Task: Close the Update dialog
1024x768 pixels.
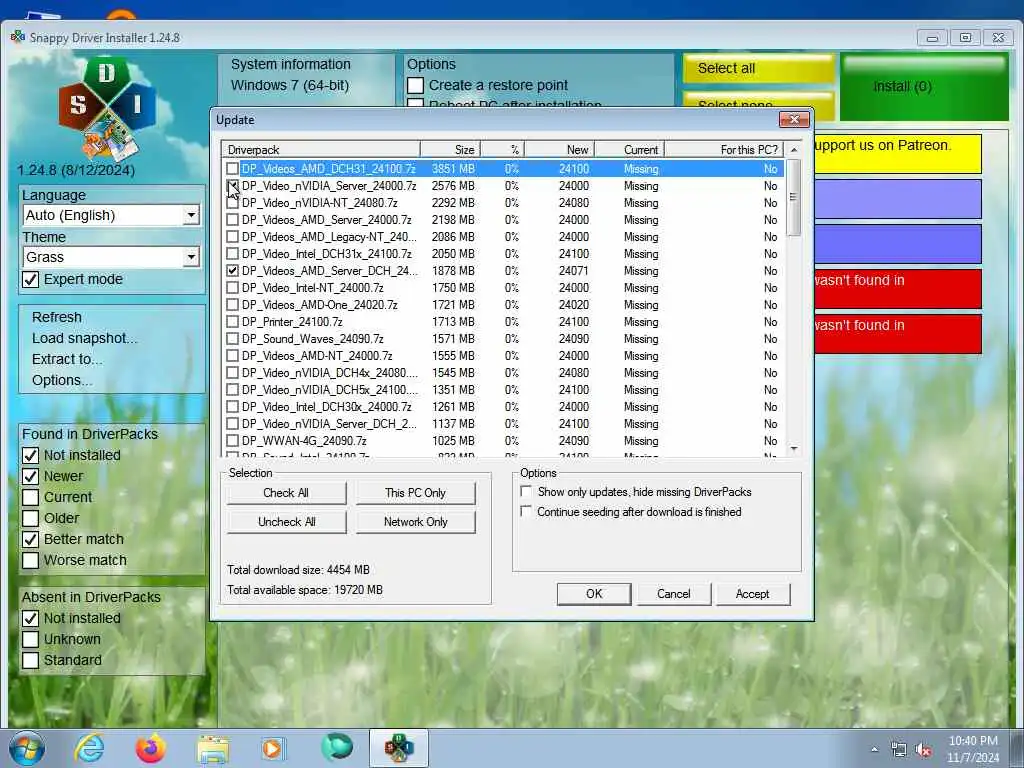Action: point(794,119)
